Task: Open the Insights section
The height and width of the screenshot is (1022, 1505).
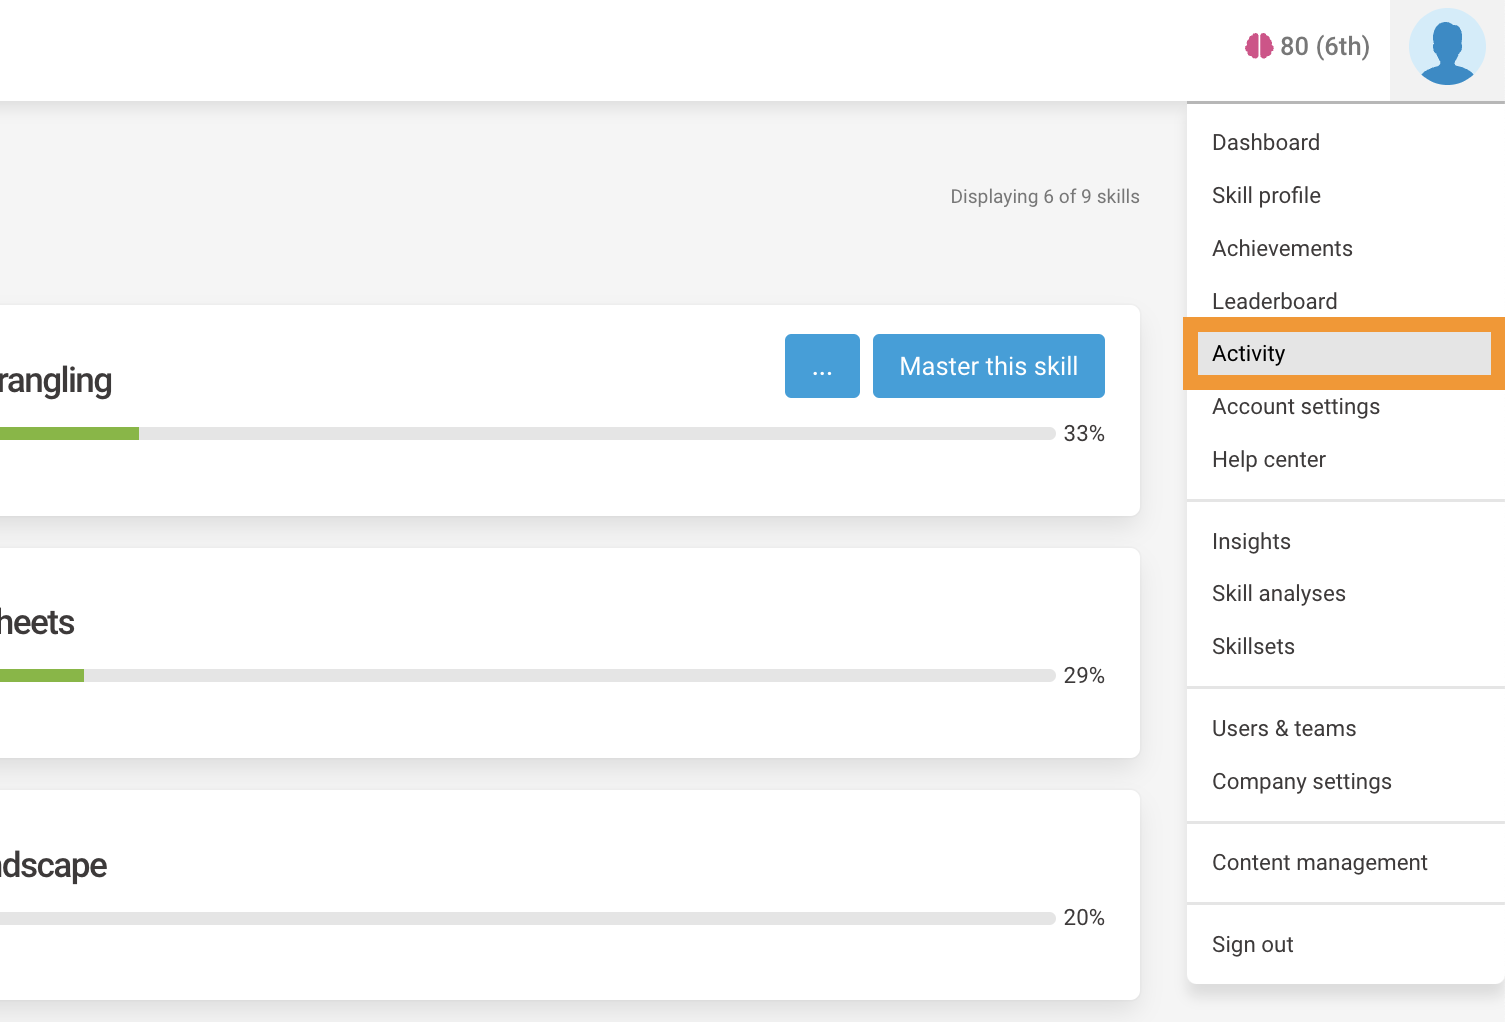Action: 1251,541
